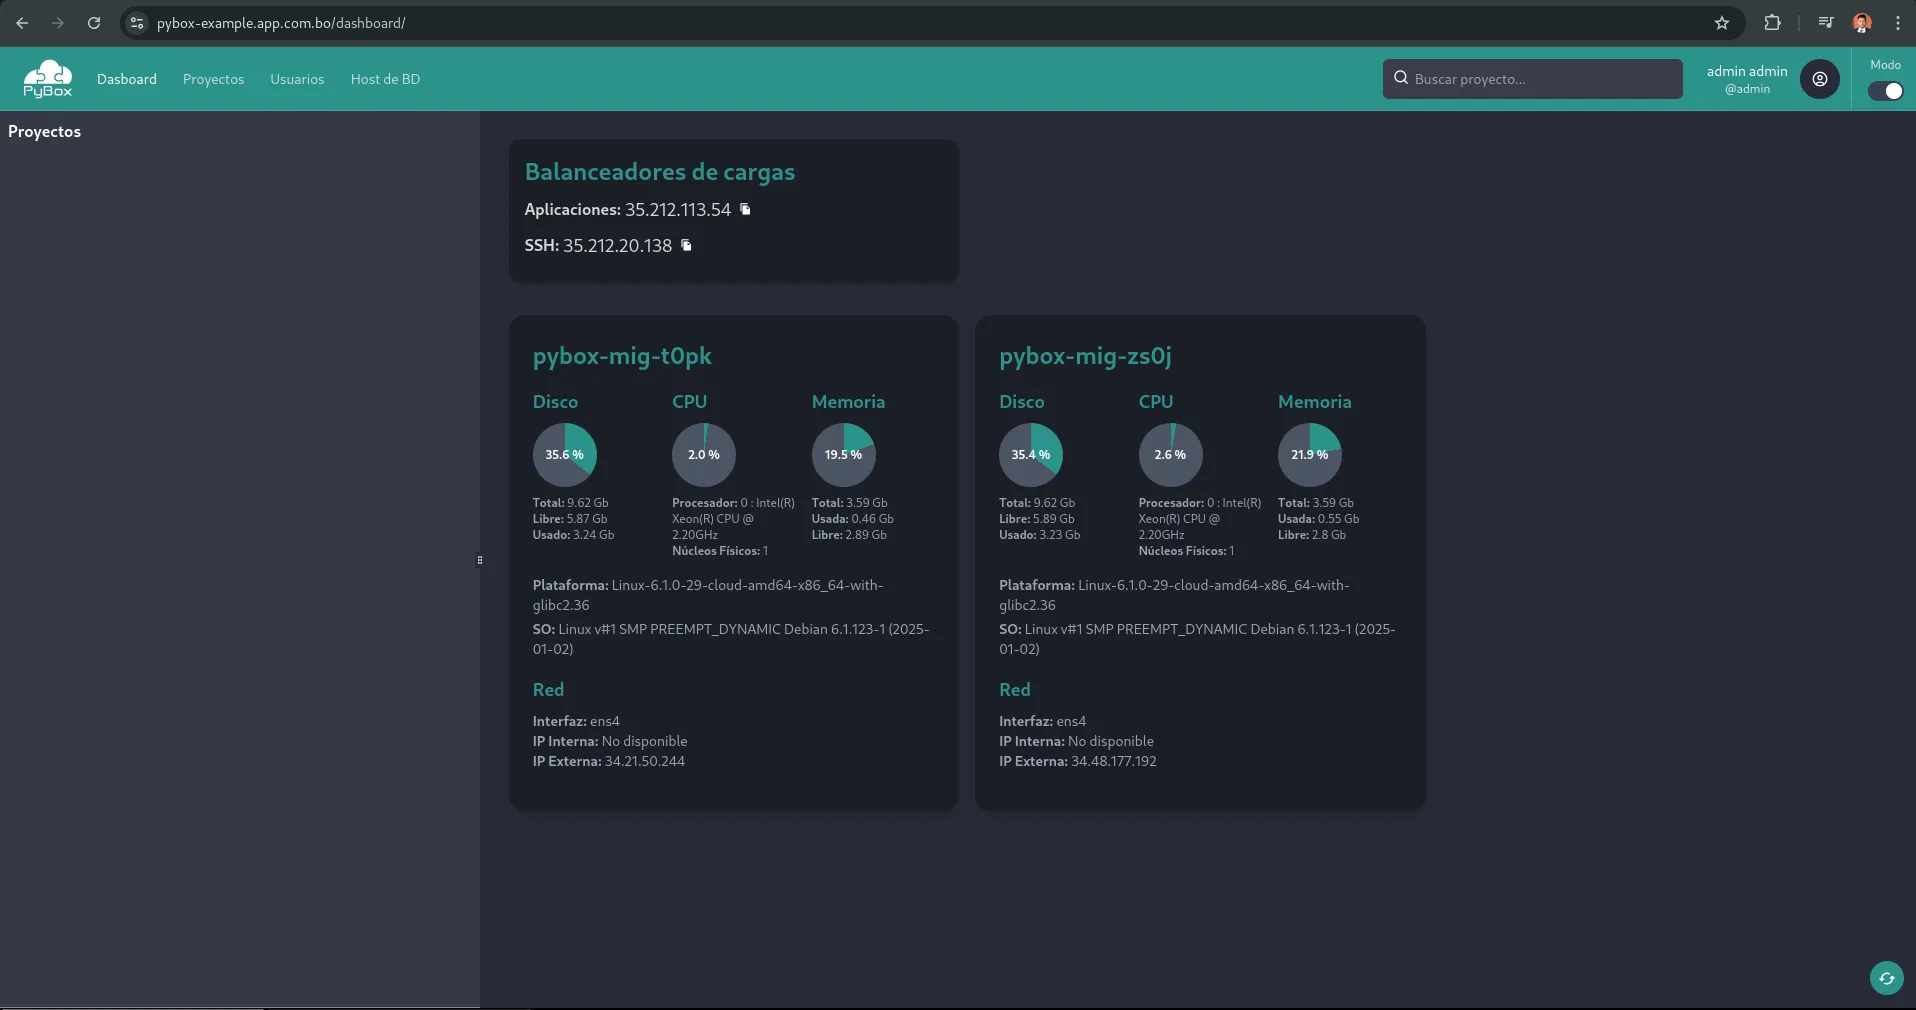The height and width of the screenshot is (1010, 1916).
Task: Click the search magnifier icon
Action: point(1401,78)
